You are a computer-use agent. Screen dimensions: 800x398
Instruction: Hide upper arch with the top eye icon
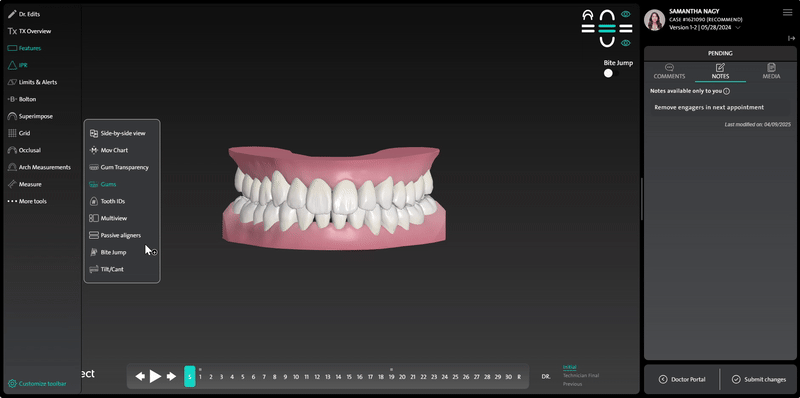pos(626,14)
